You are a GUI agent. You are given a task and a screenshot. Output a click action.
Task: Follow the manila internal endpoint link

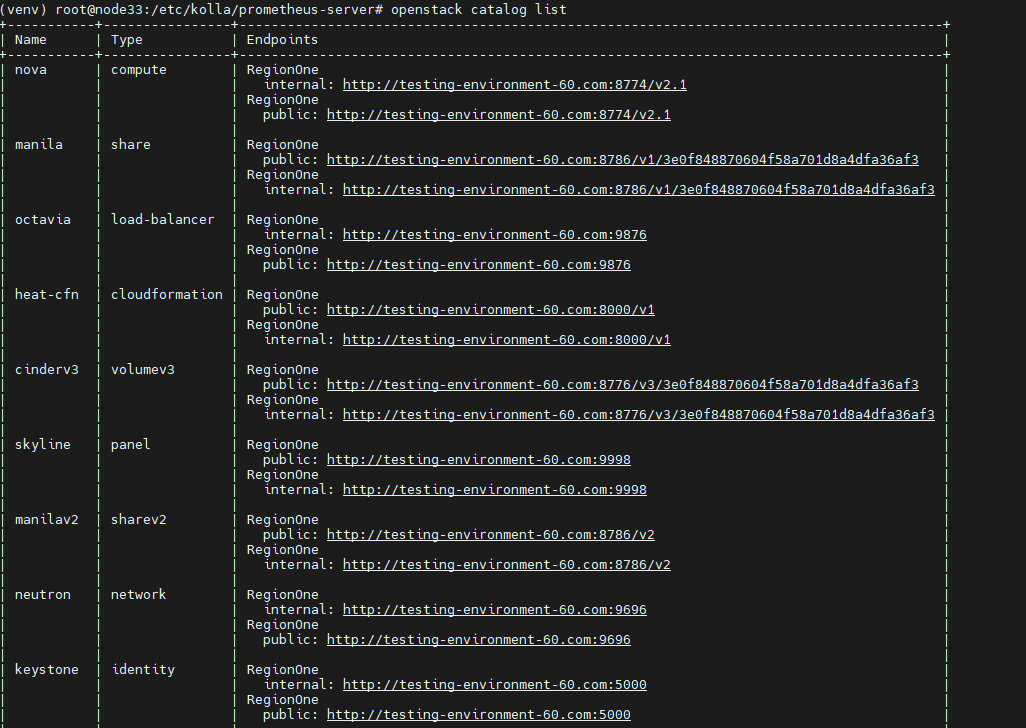[x=638, y=190]
